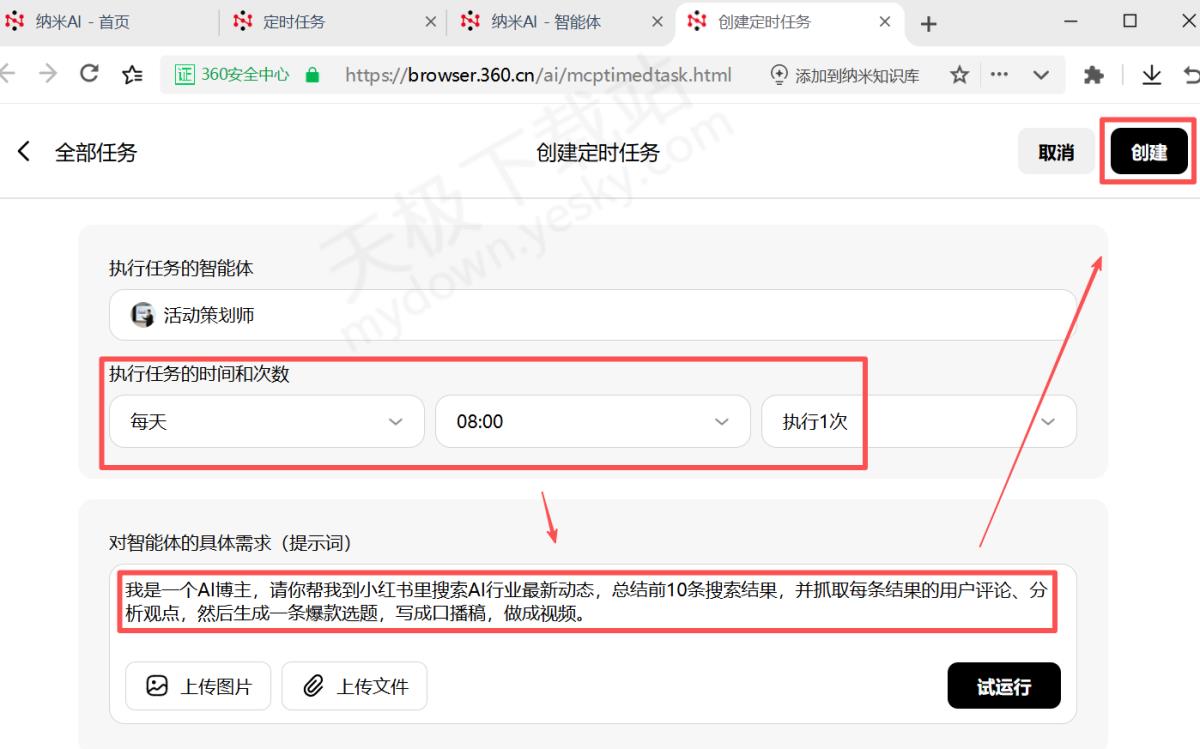Click the favorites star list icon

[x=132, y=74]
